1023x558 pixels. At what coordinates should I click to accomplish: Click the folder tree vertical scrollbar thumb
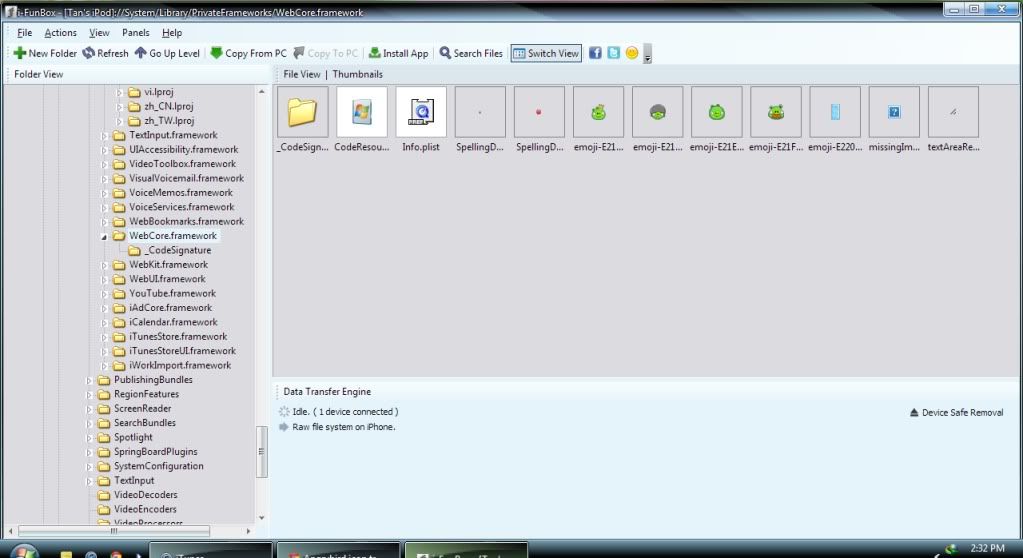pyautogui.click(x=262, y=452)
